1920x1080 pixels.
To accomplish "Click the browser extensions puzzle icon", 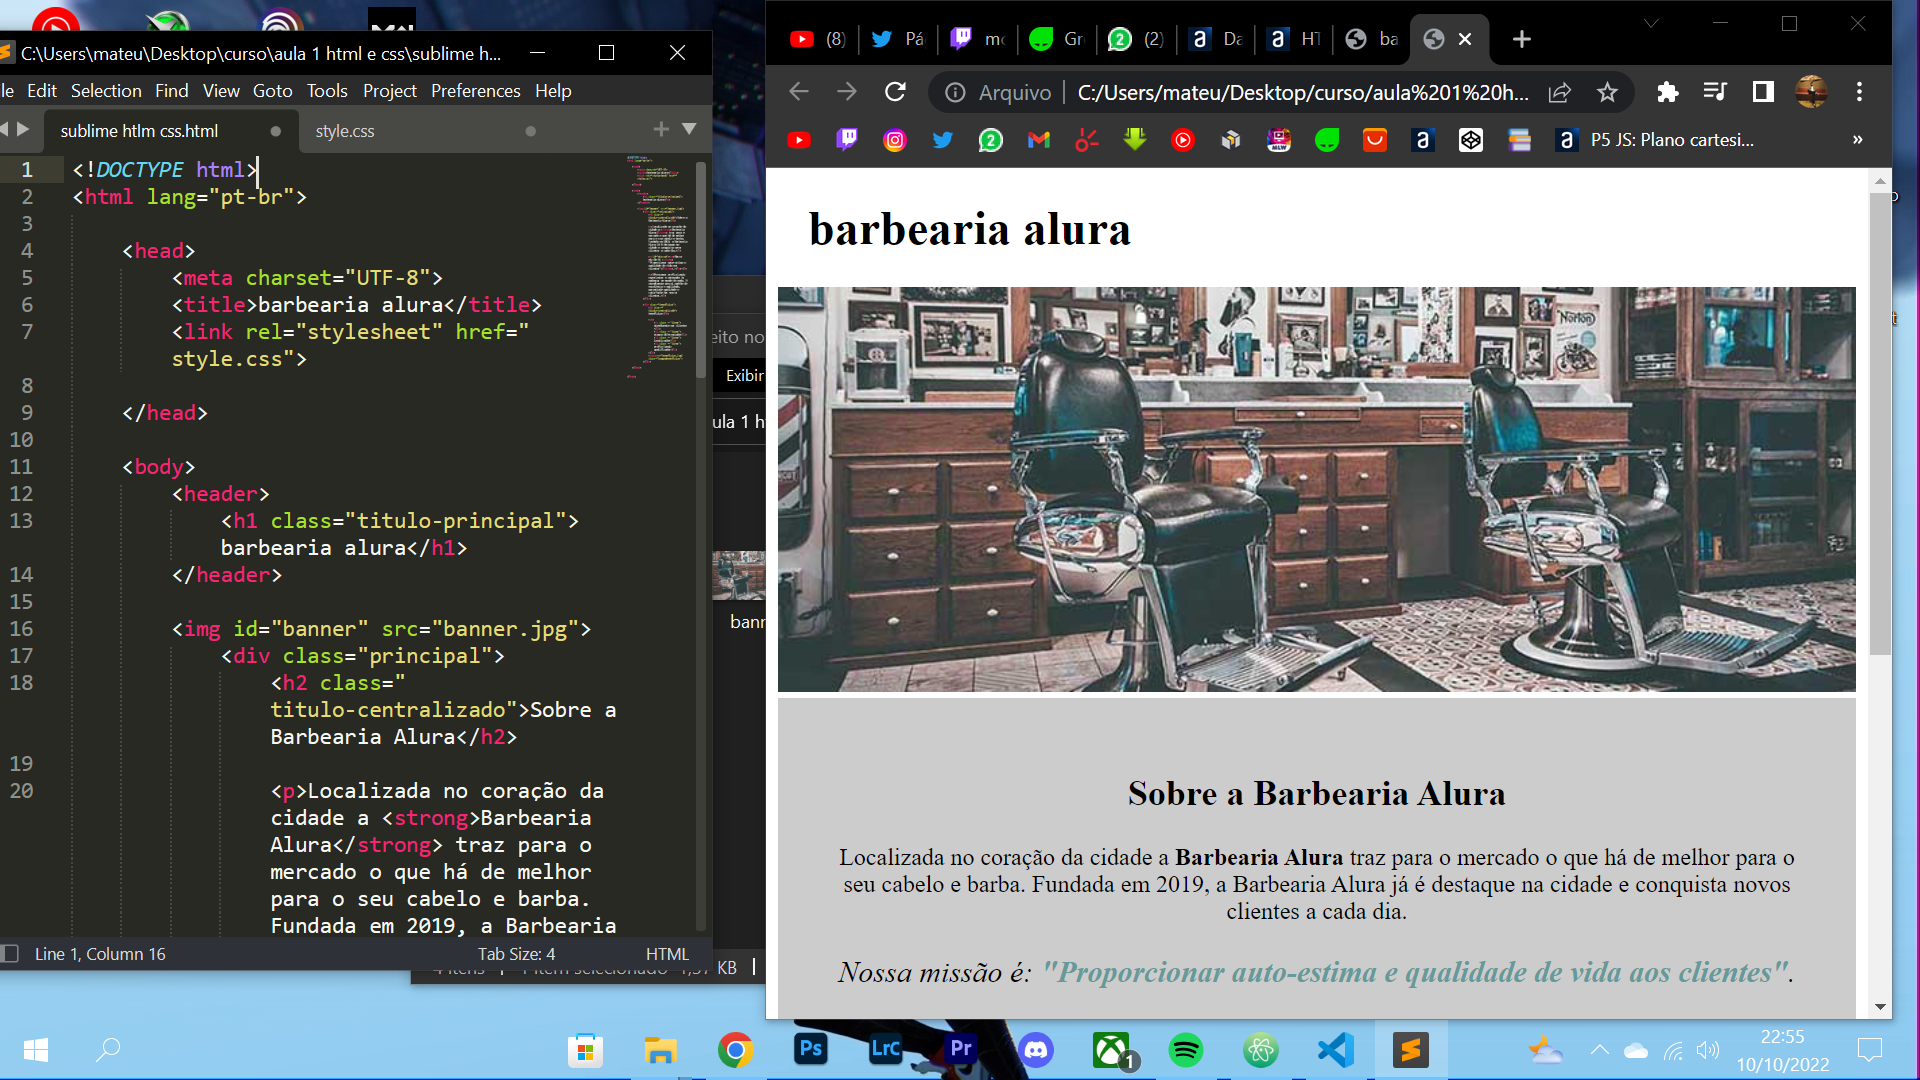I will click(1665, 91).
